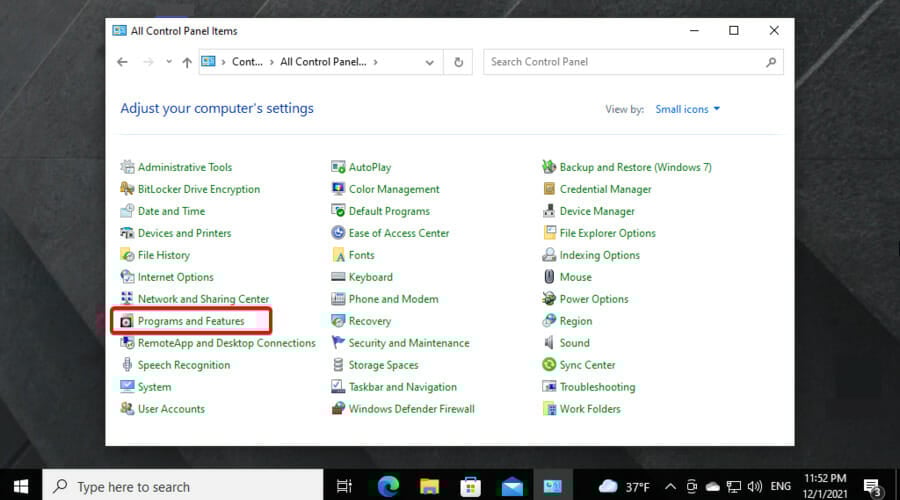Open the Region link
900x500 pixels.
pyautogui.click(x=576, y=321)
